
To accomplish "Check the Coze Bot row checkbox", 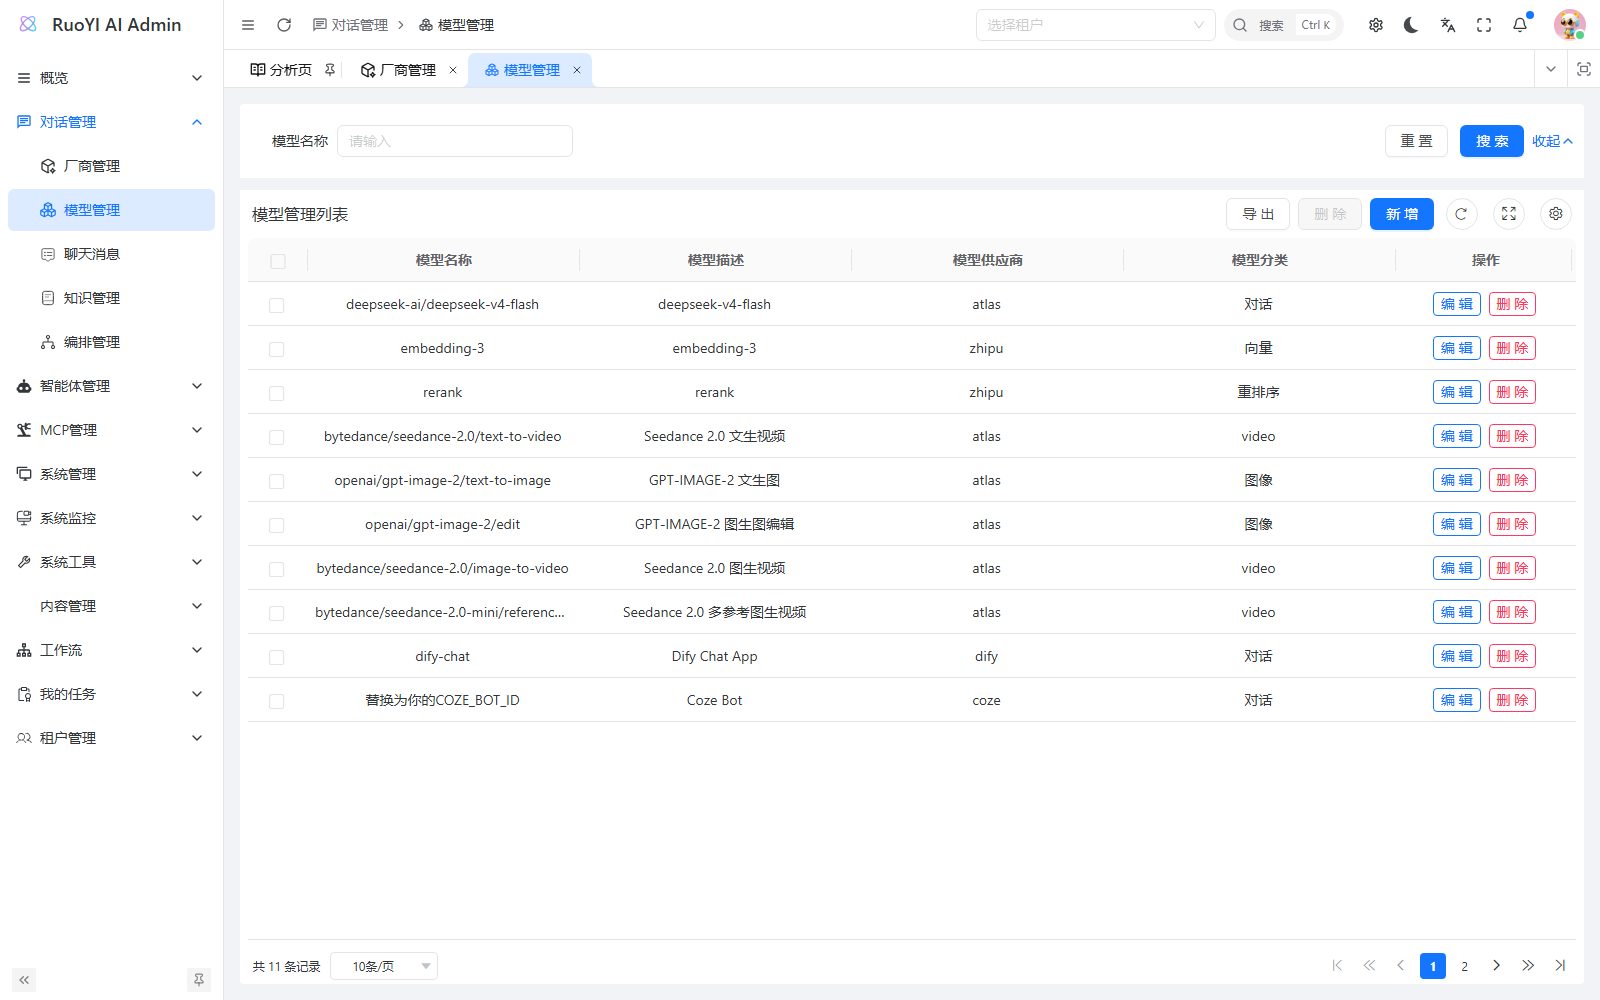I will pyautogui.click(x=277, y=701).
